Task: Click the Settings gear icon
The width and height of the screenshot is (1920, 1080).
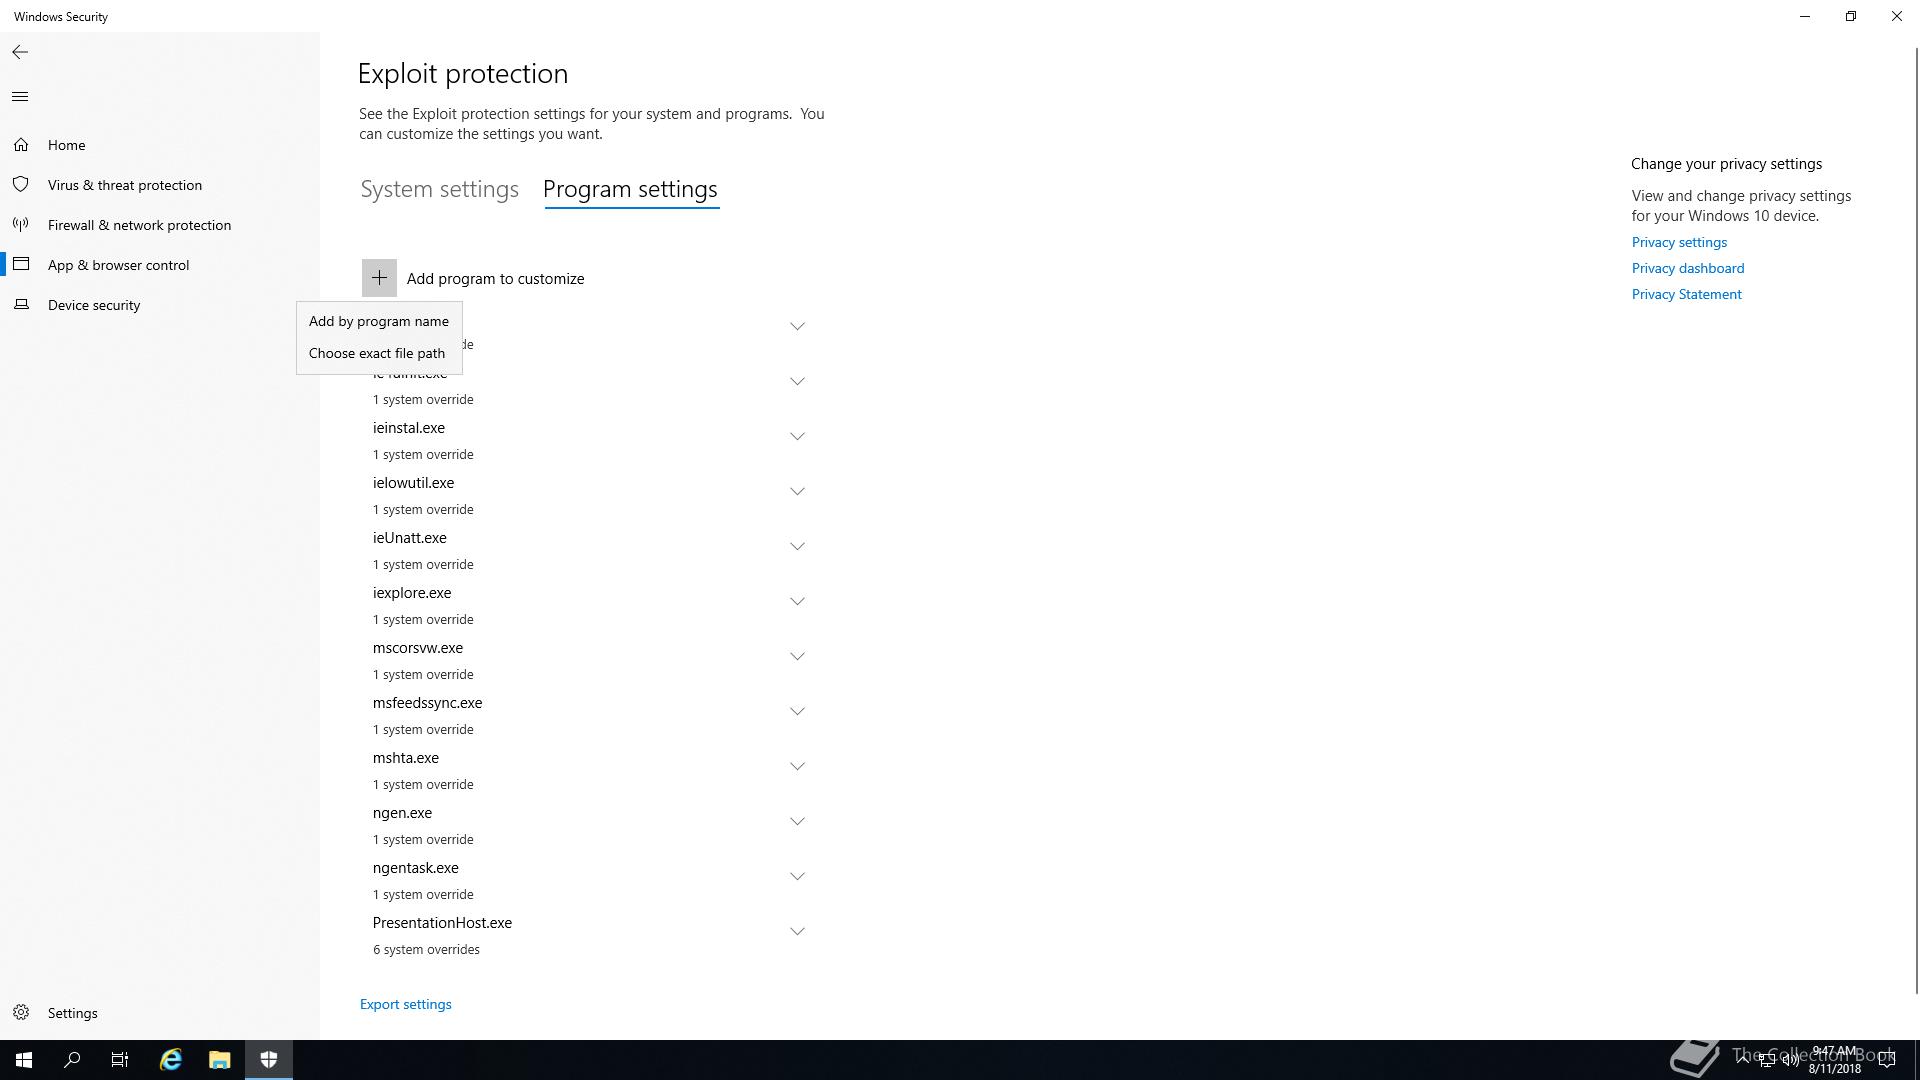Action: pyautogui.click(x=21, y=1013)
